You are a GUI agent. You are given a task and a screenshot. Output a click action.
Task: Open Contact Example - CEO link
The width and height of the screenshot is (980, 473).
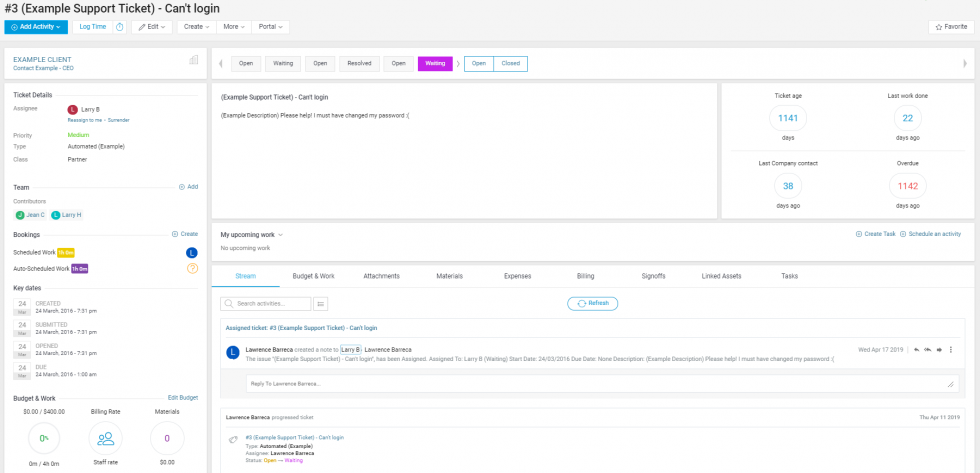click(x=43, y=68)
